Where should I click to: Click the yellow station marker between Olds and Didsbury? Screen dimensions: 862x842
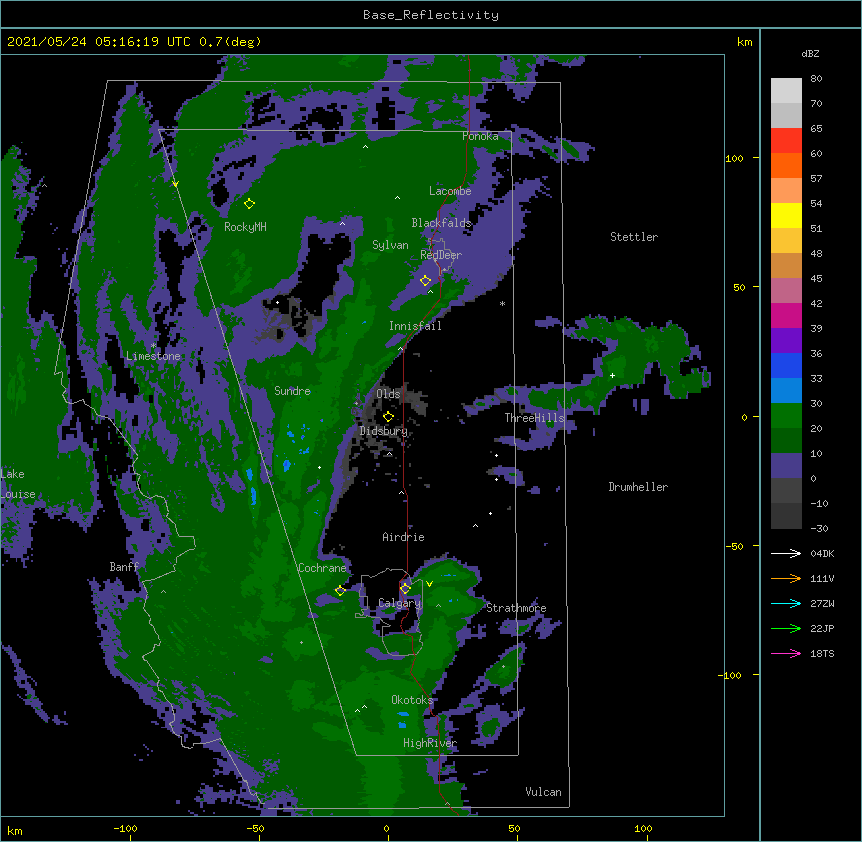tap(389, 417)
